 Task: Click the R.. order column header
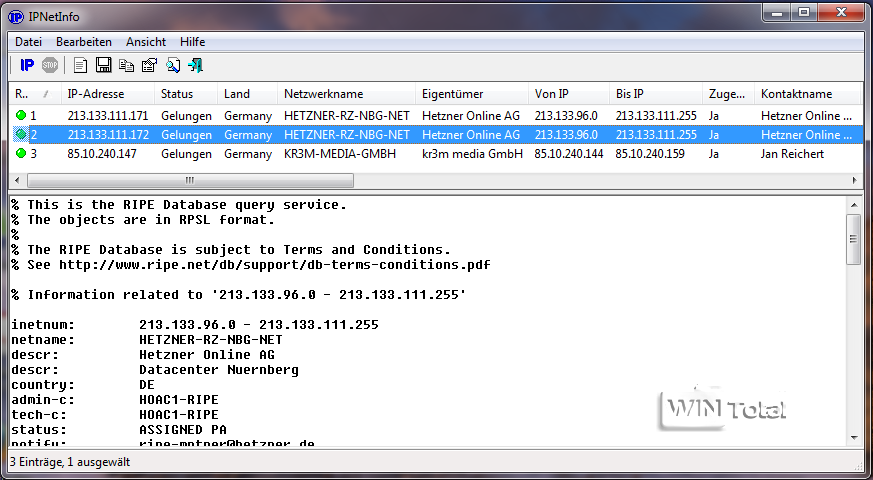33,94
